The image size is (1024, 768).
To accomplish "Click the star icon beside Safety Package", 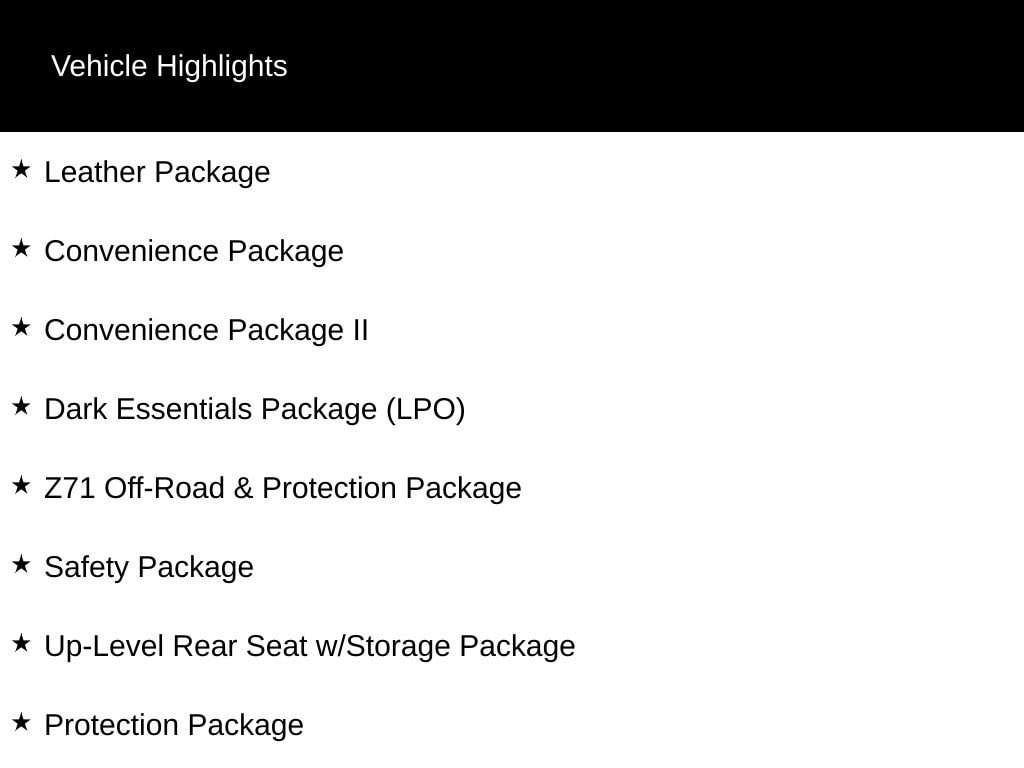I will (x=21, y=564).
